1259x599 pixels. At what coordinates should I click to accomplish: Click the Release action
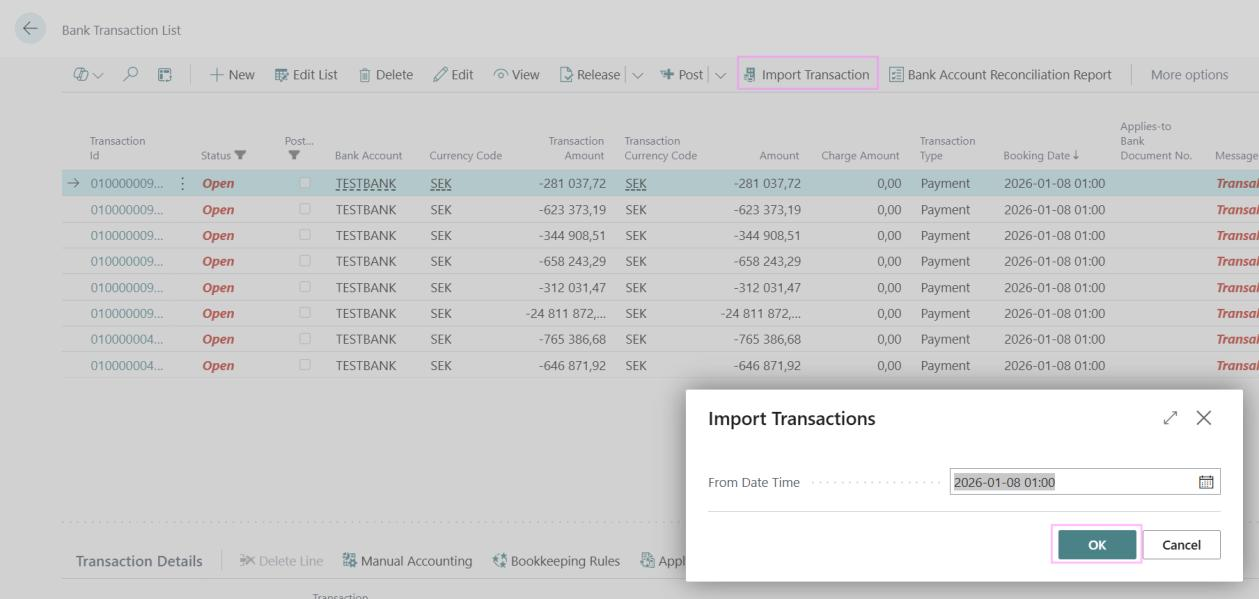[x=589, y=75]
